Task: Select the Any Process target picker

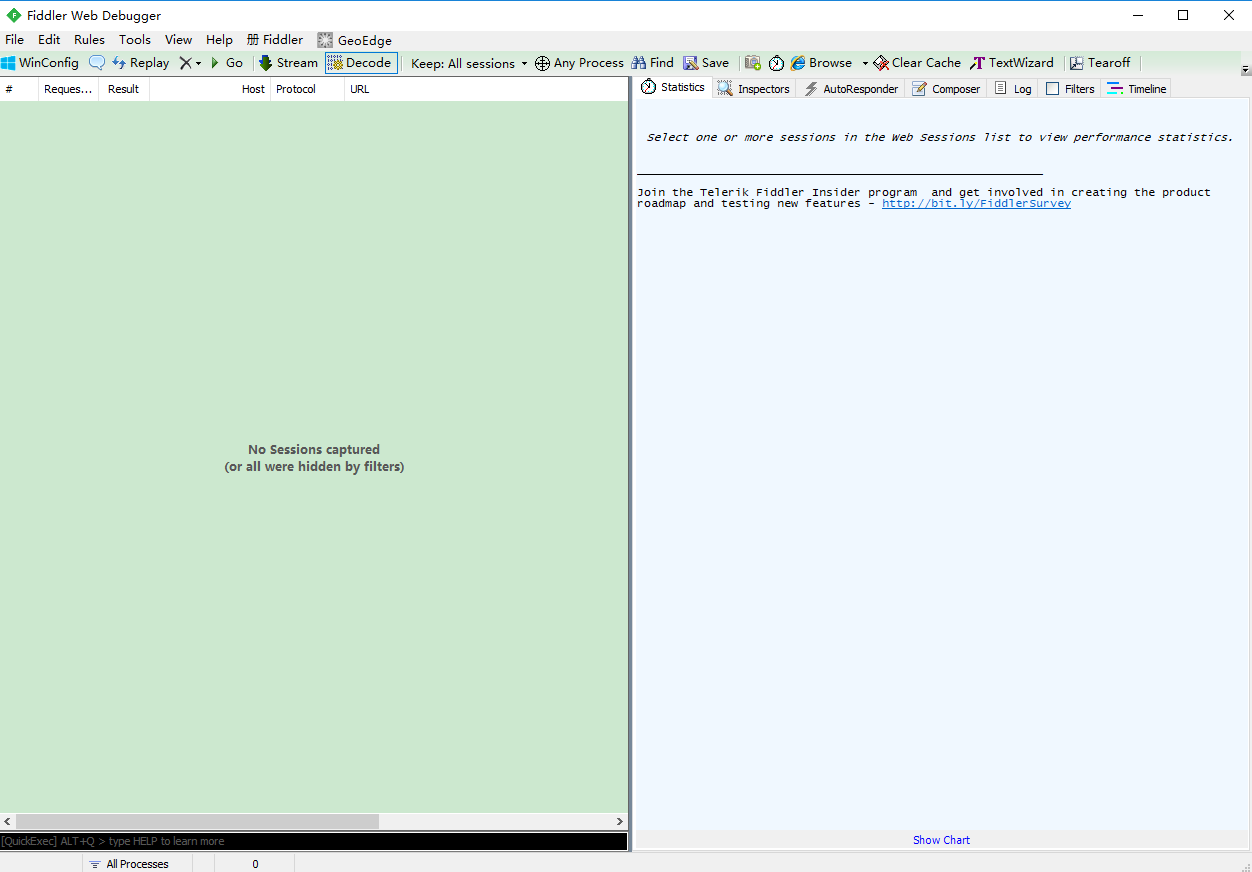Action: [x=579, y=63]
